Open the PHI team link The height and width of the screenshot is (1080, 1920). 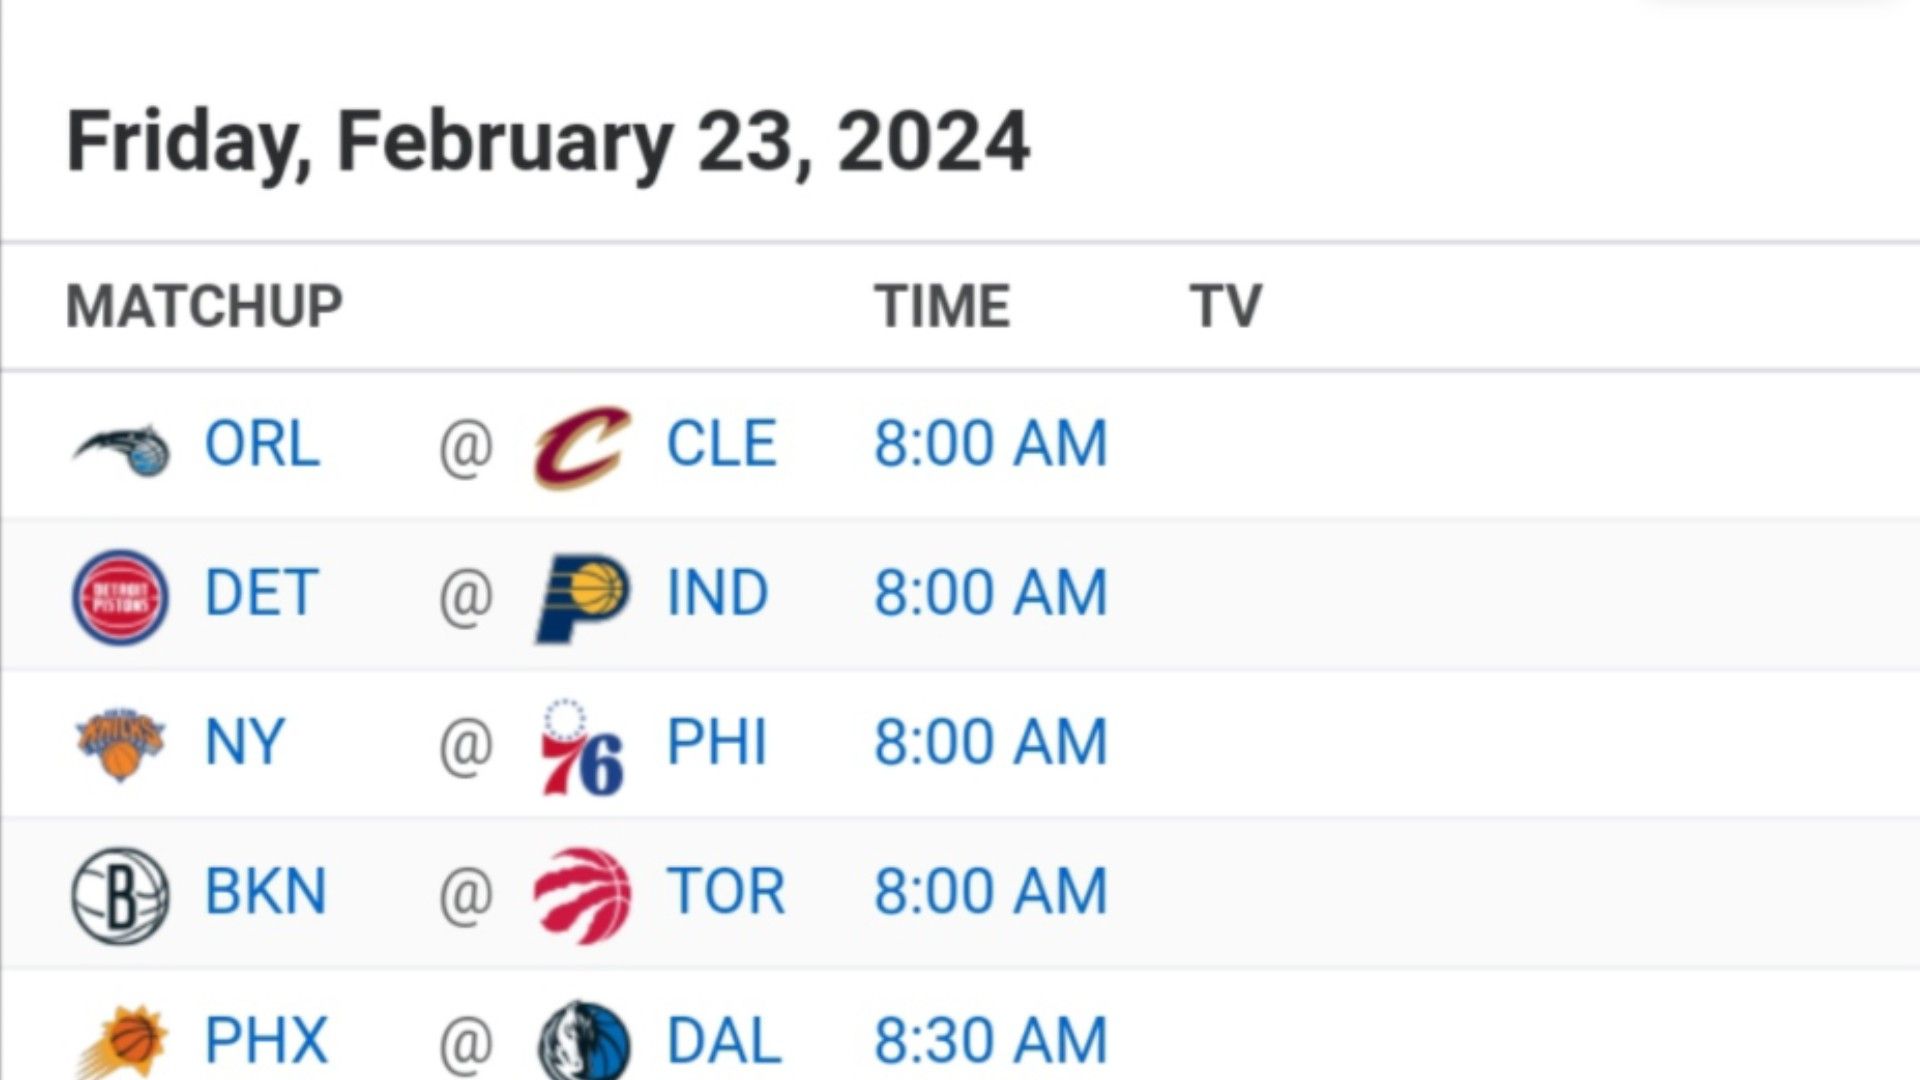pos(716,742)
